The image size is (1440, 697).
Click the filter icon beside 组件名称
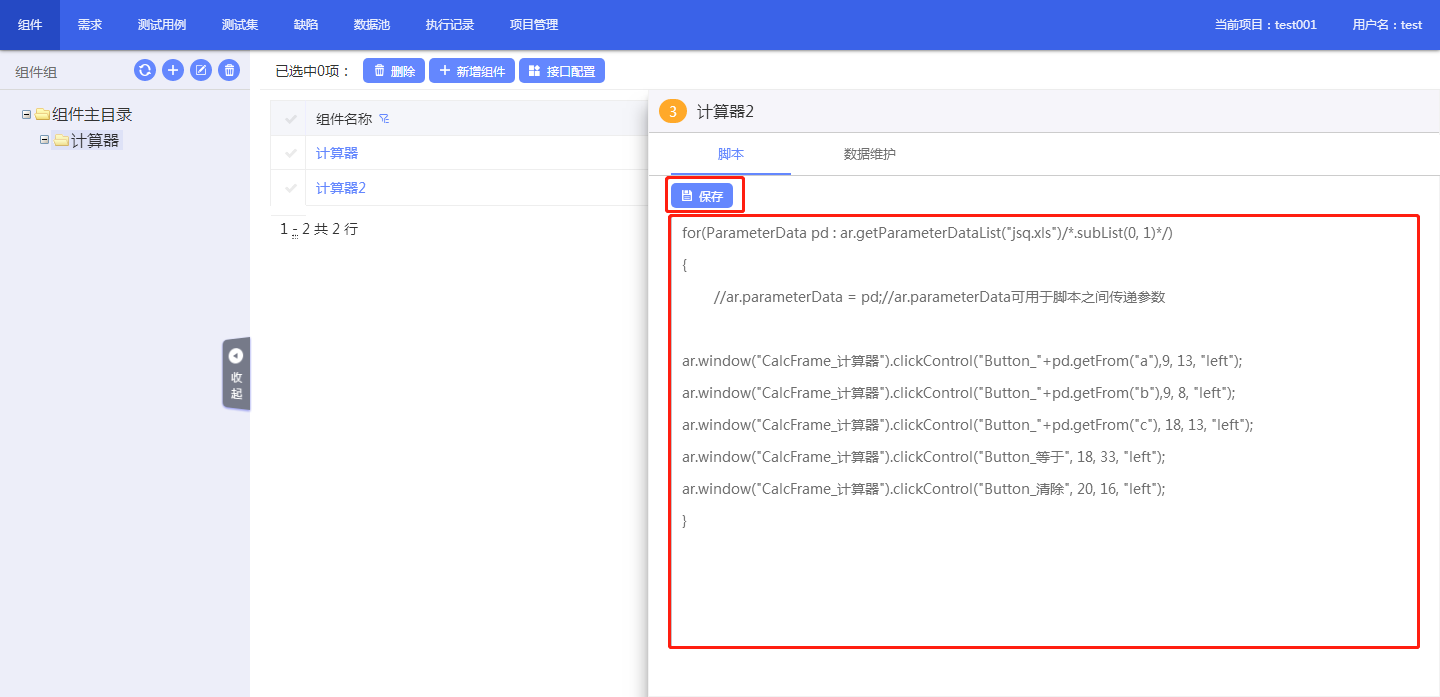[384, 119]
